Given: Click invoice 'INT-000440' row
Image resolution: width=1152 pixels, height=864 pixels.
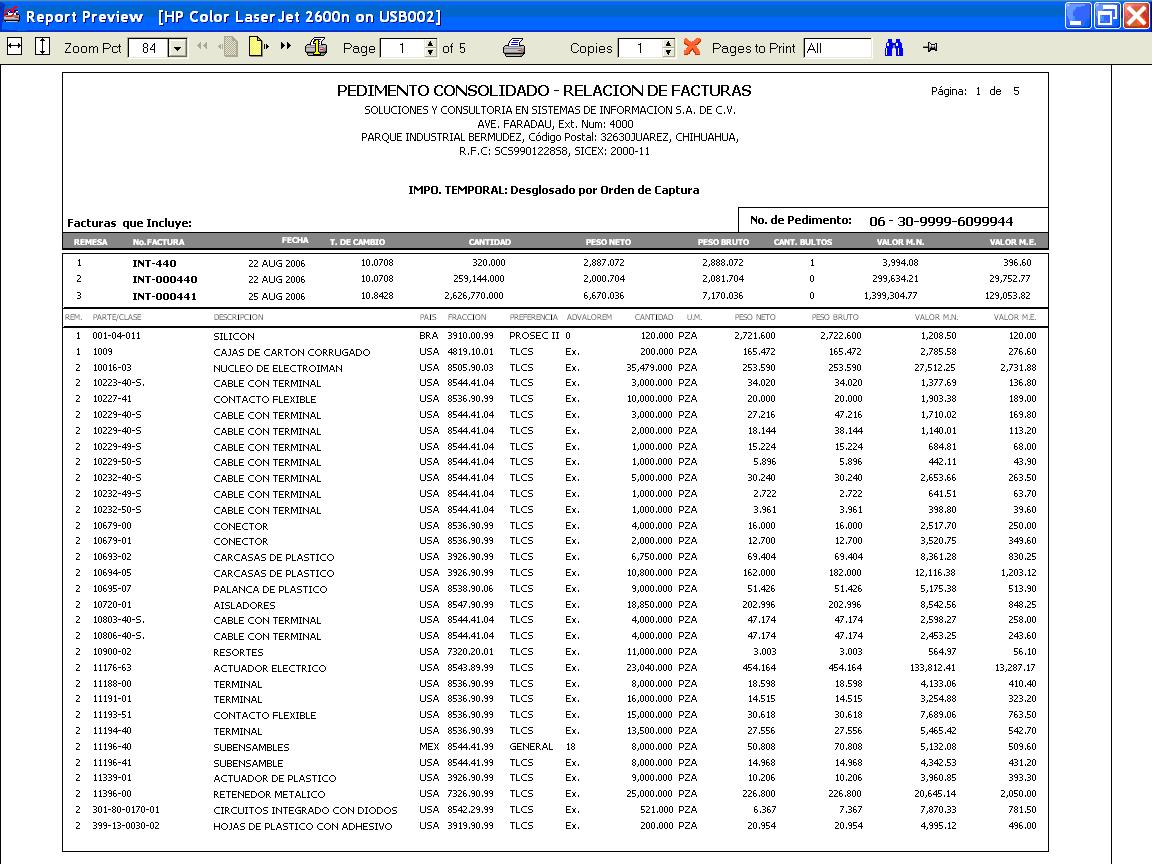Looking at the screenshot, I should (x=165, y=279).
